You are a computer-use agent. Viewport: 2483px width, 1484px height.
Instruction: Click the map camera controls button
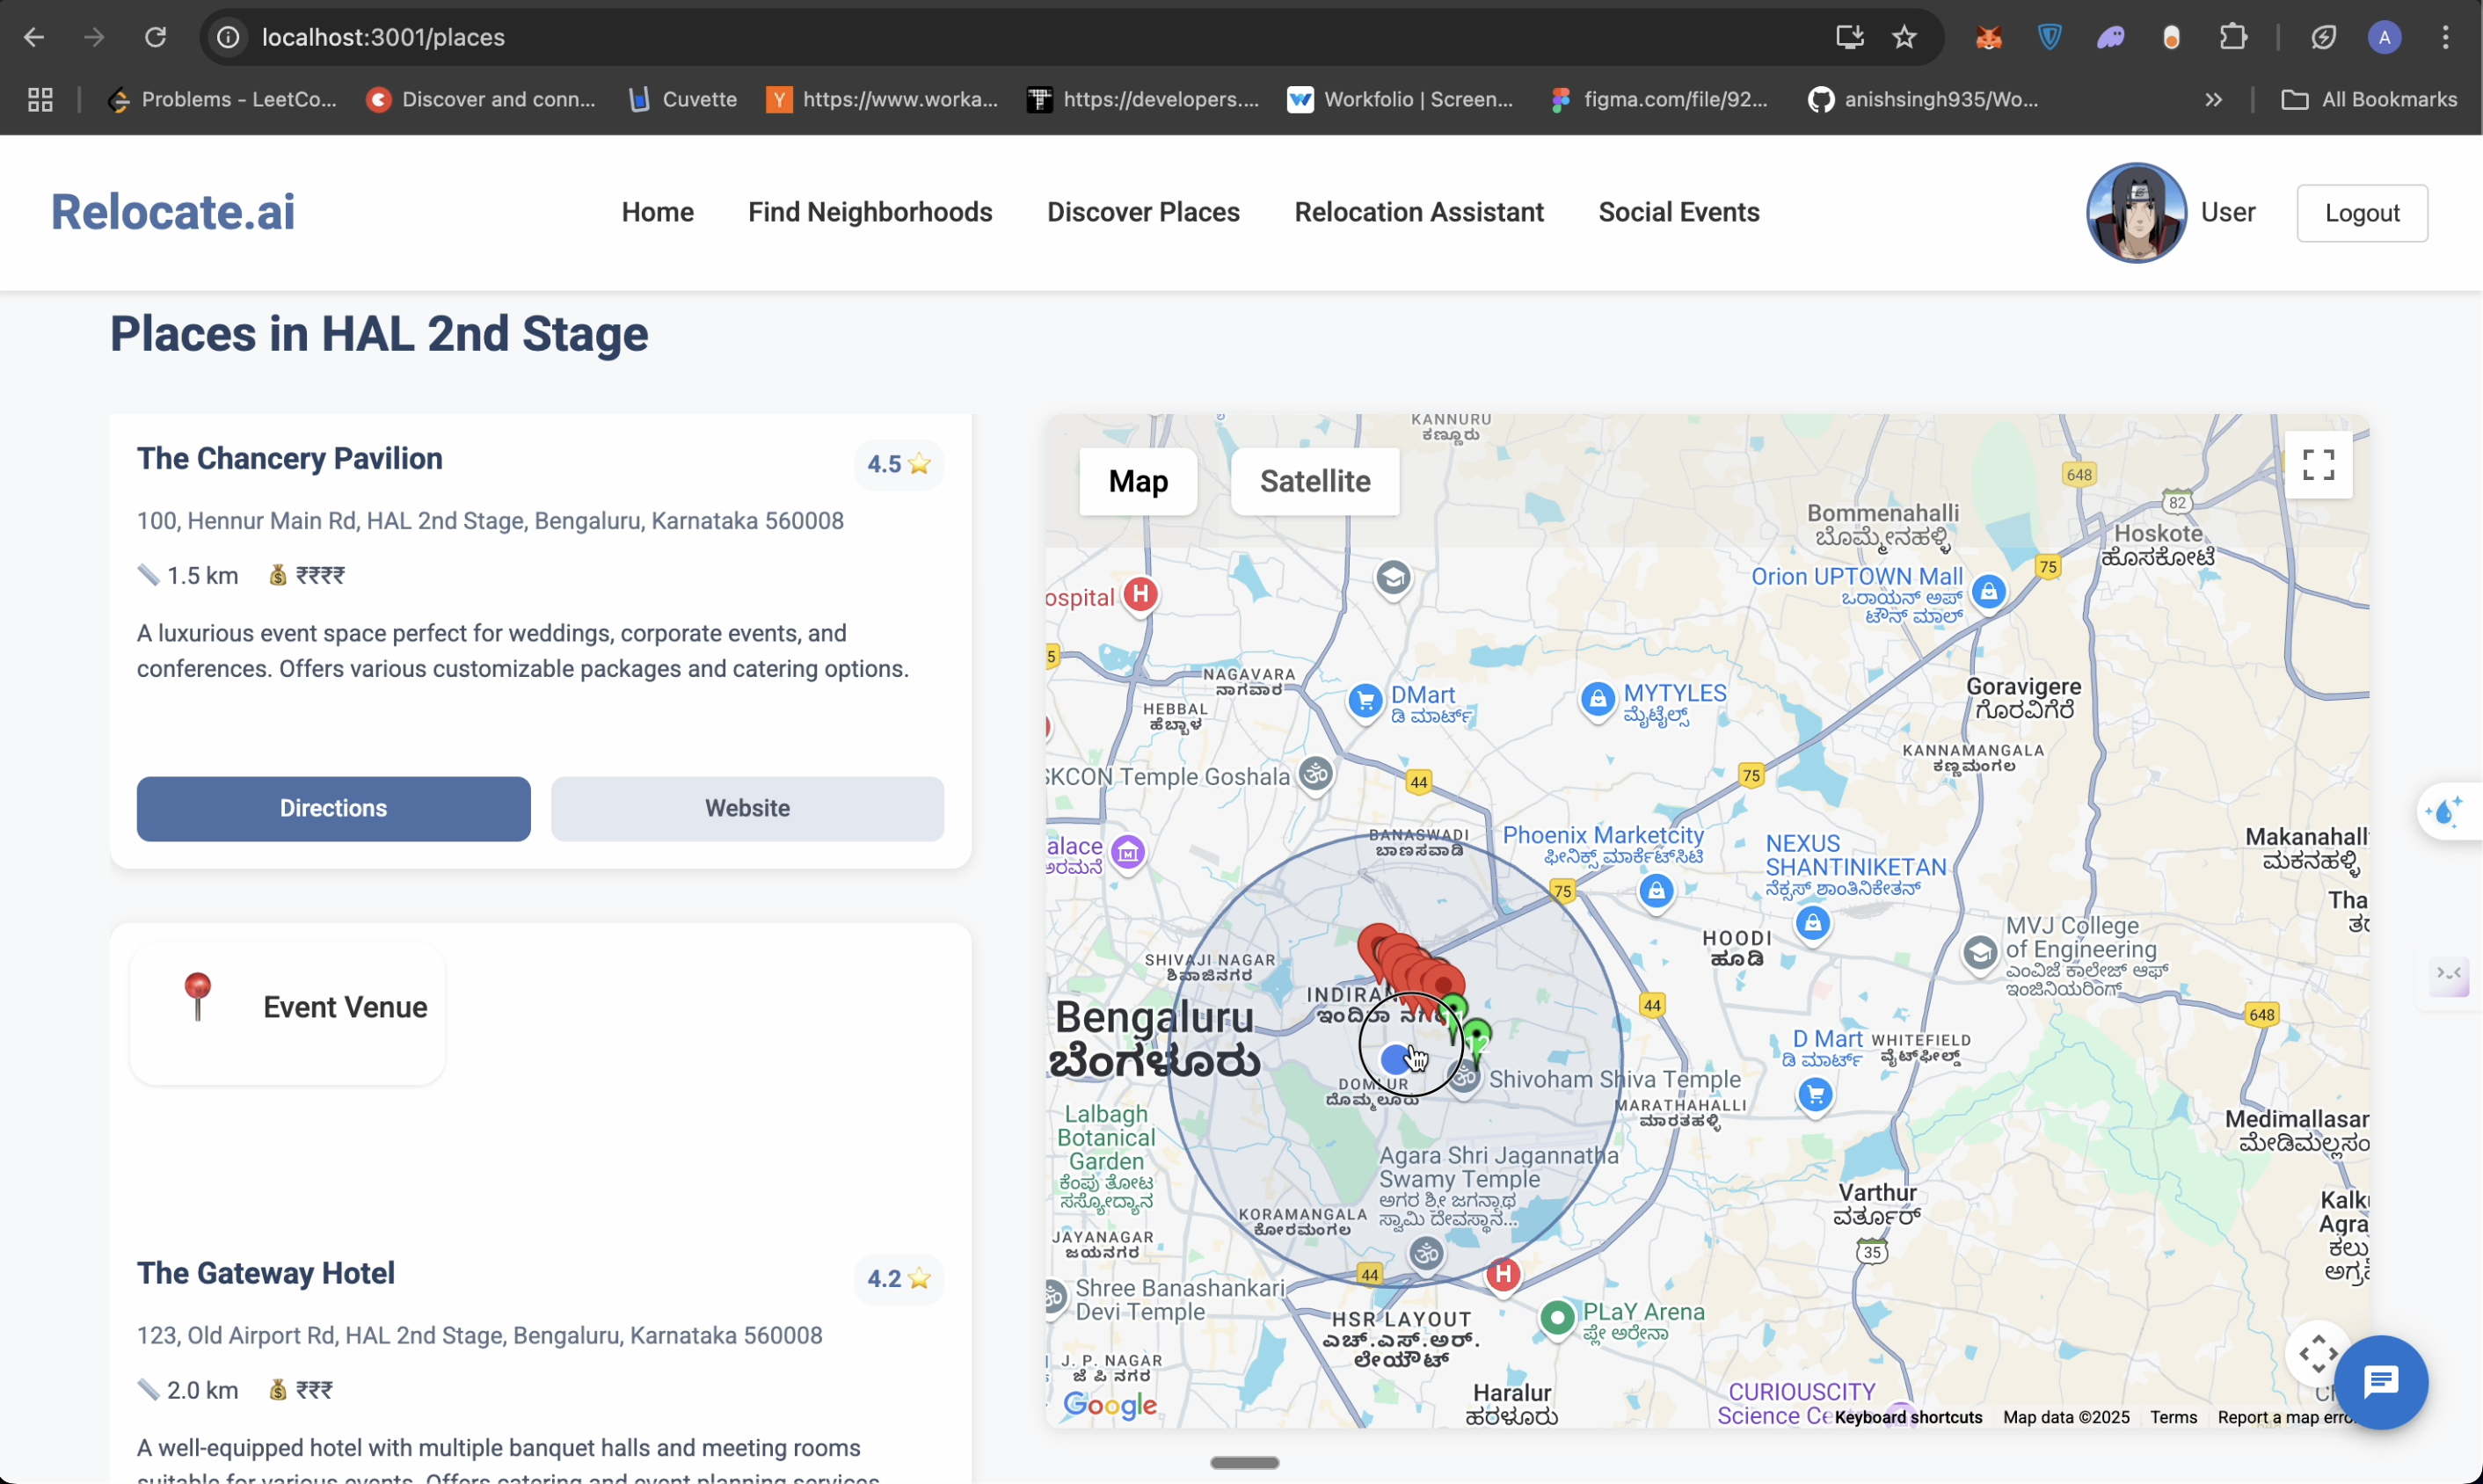[x=2317, y=1355]
